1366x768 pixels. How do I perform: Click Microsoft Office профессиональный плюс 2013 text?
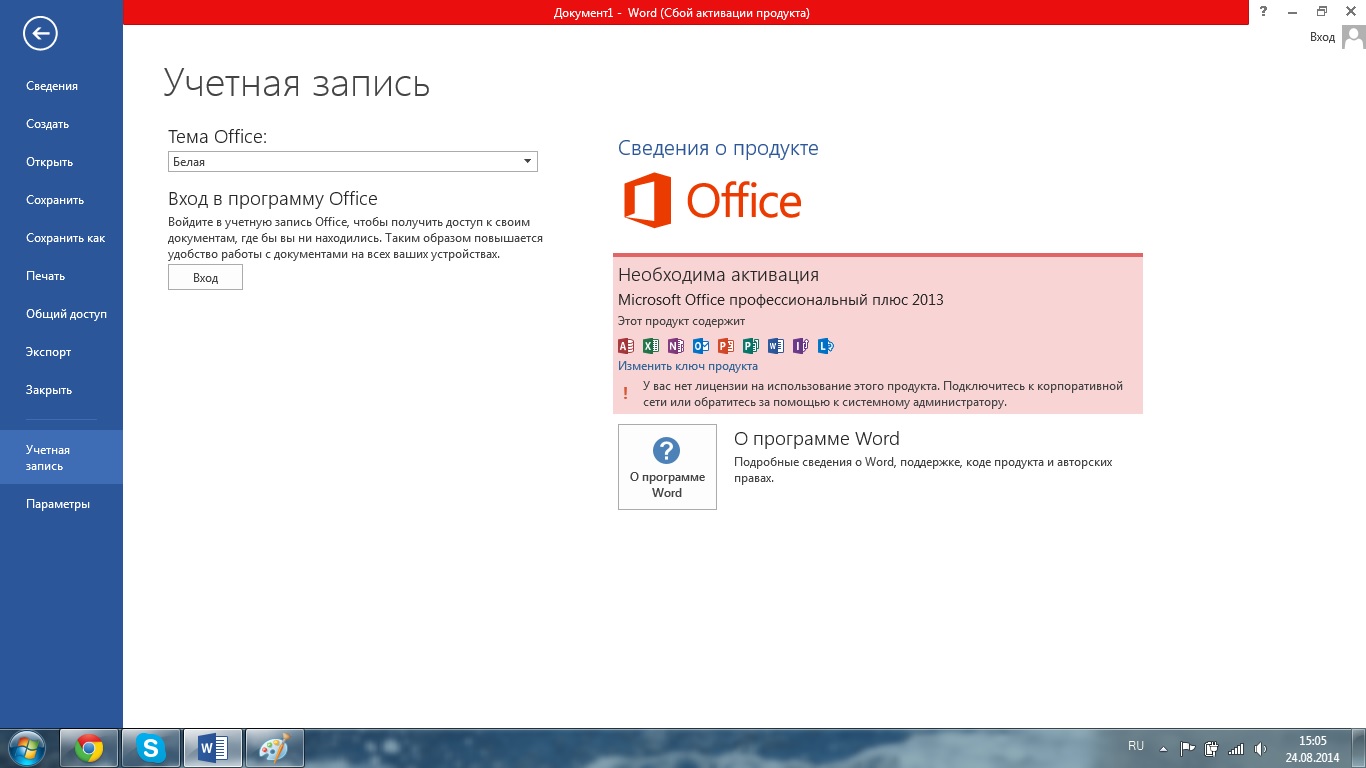click(781, 300)
